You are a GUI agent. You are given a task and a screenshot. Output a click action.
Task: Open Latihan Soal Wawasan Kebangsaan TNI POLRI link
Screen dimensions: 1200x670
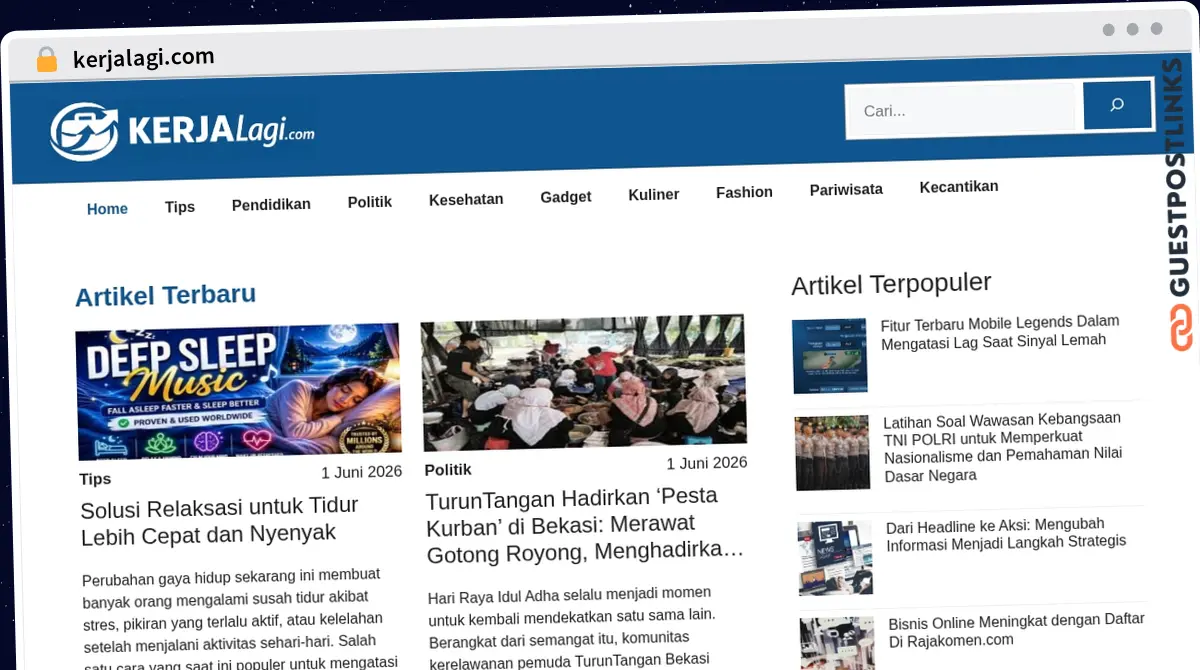1003,446
